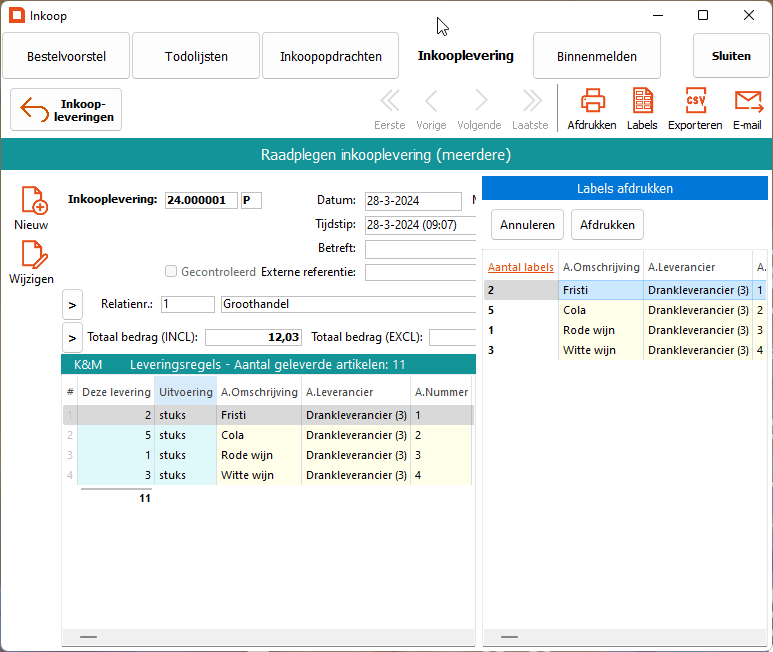Viewport: 773px width, 652px height.
Task: Click Annuleren in Labels afdrukken panel
Action: 527,225
